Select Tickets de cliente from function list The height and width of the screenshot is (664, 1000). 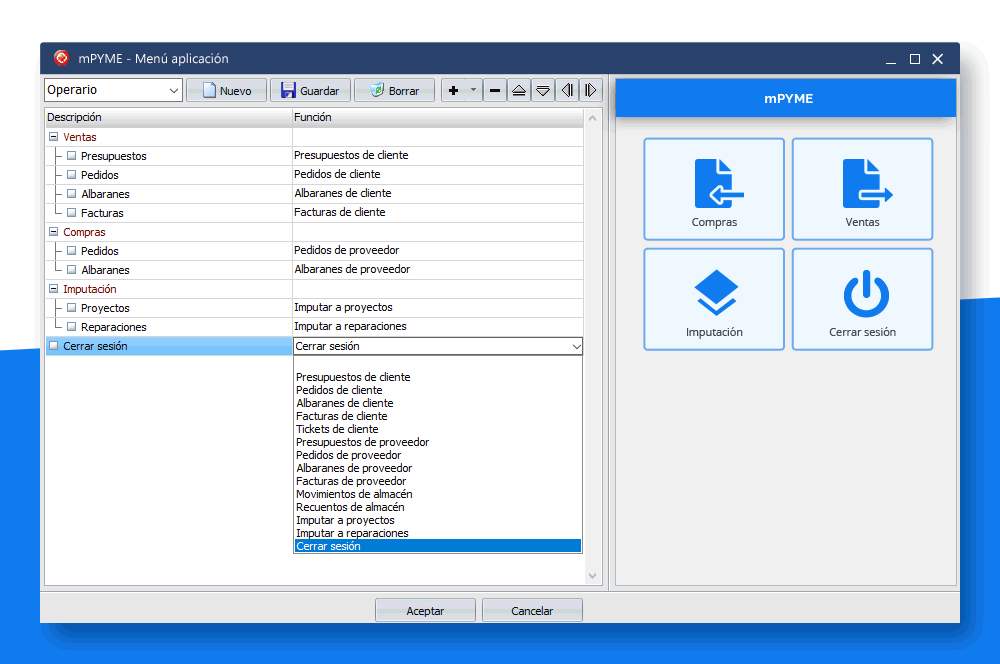pyautogui.click(x=337, y=429)
